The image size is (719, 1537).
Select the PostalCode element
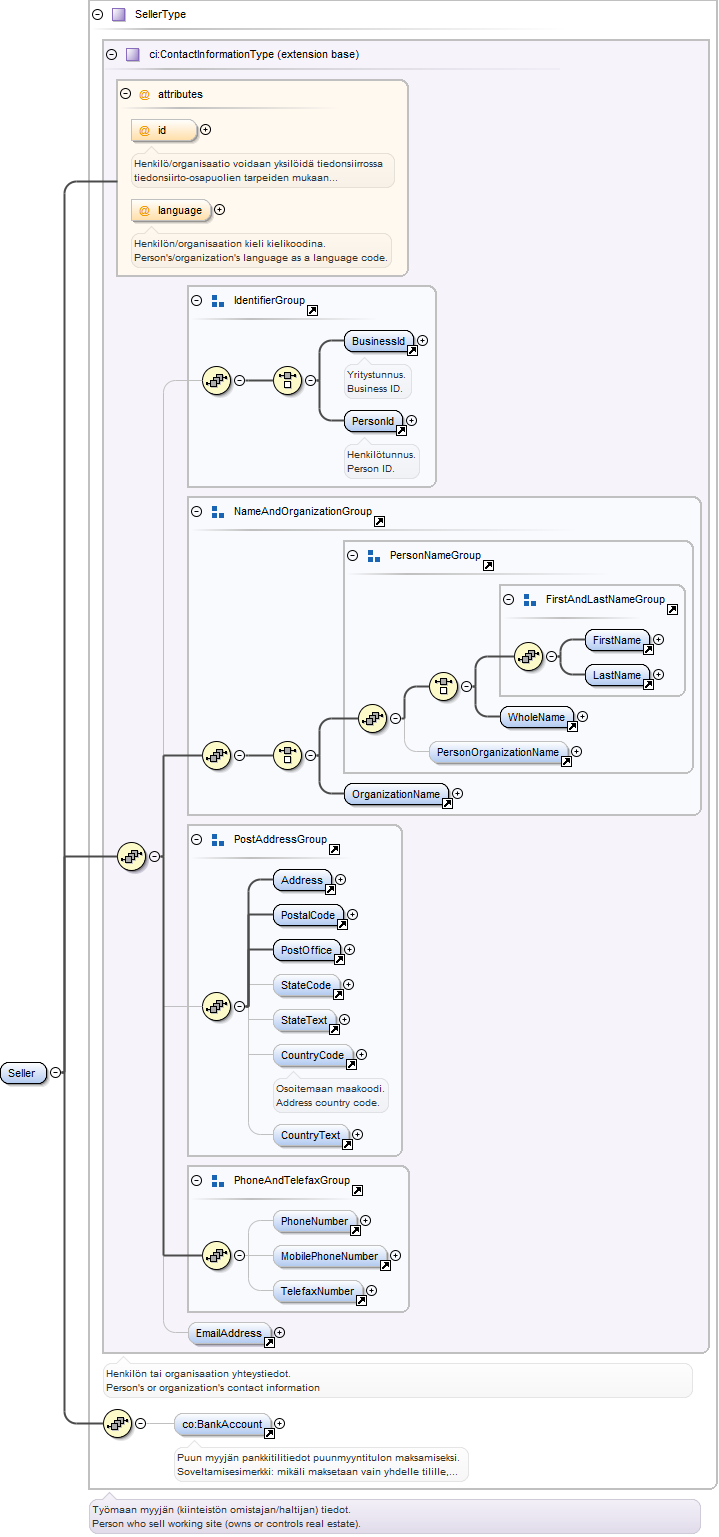309,915
